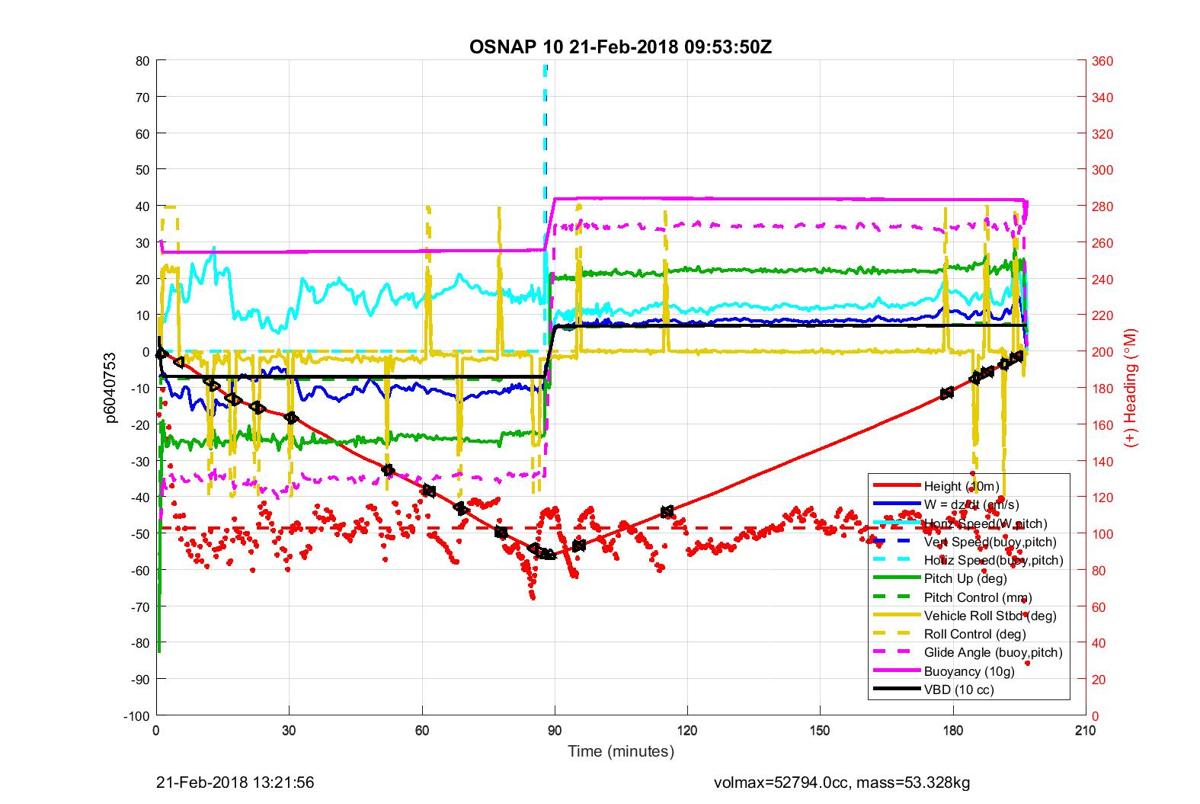Image resolution: width=1200 pixels, height=804 pixels.
Task: Click right heading-axis tick label "360"
Action: (x=1103, y=61)
